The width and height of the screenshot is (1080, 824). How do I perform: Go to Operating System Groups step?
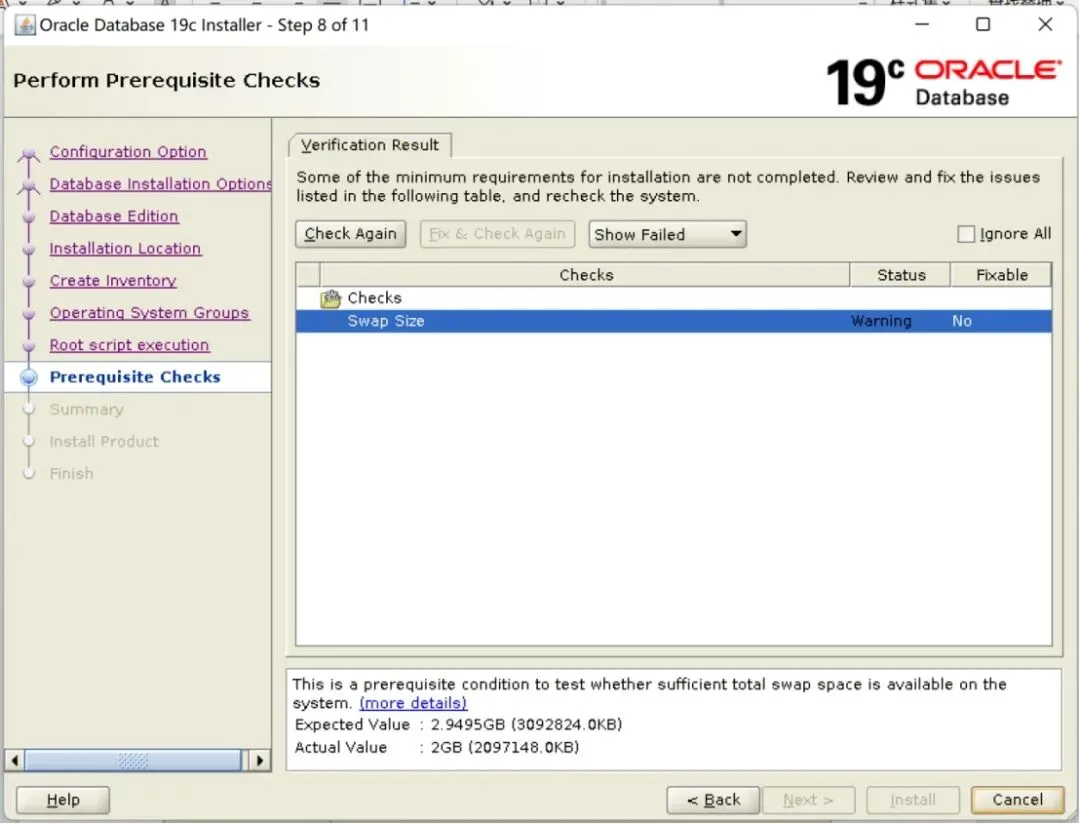tap(149, 313)
